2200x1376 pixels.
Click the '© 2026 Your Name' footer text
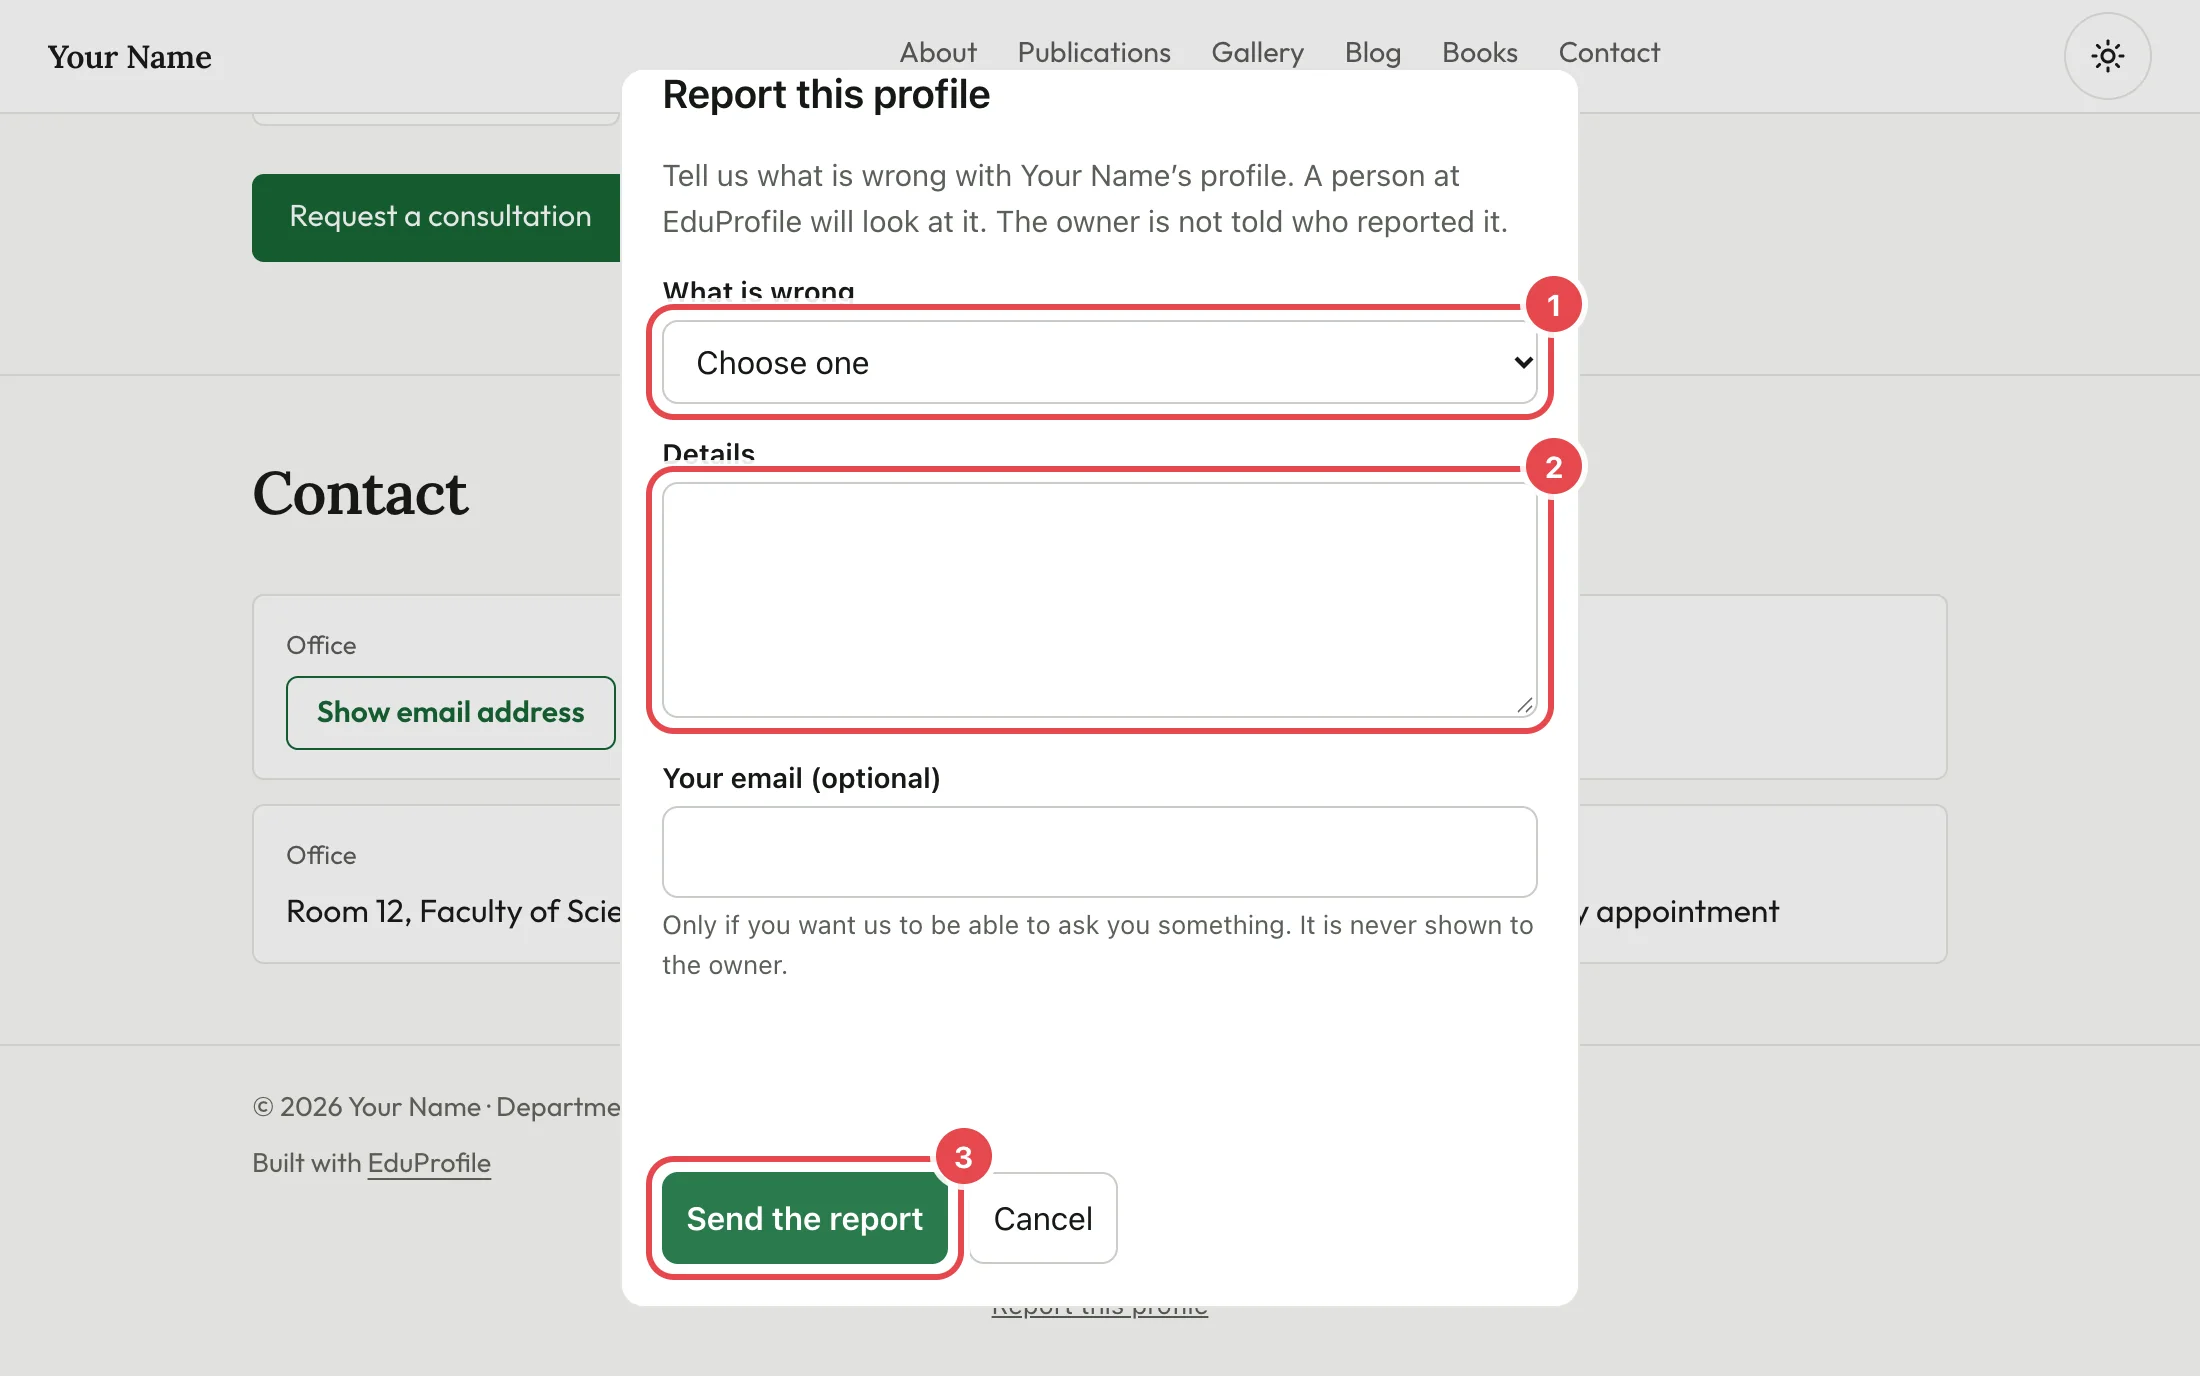pyautogui.click(x=367, y=1107)
